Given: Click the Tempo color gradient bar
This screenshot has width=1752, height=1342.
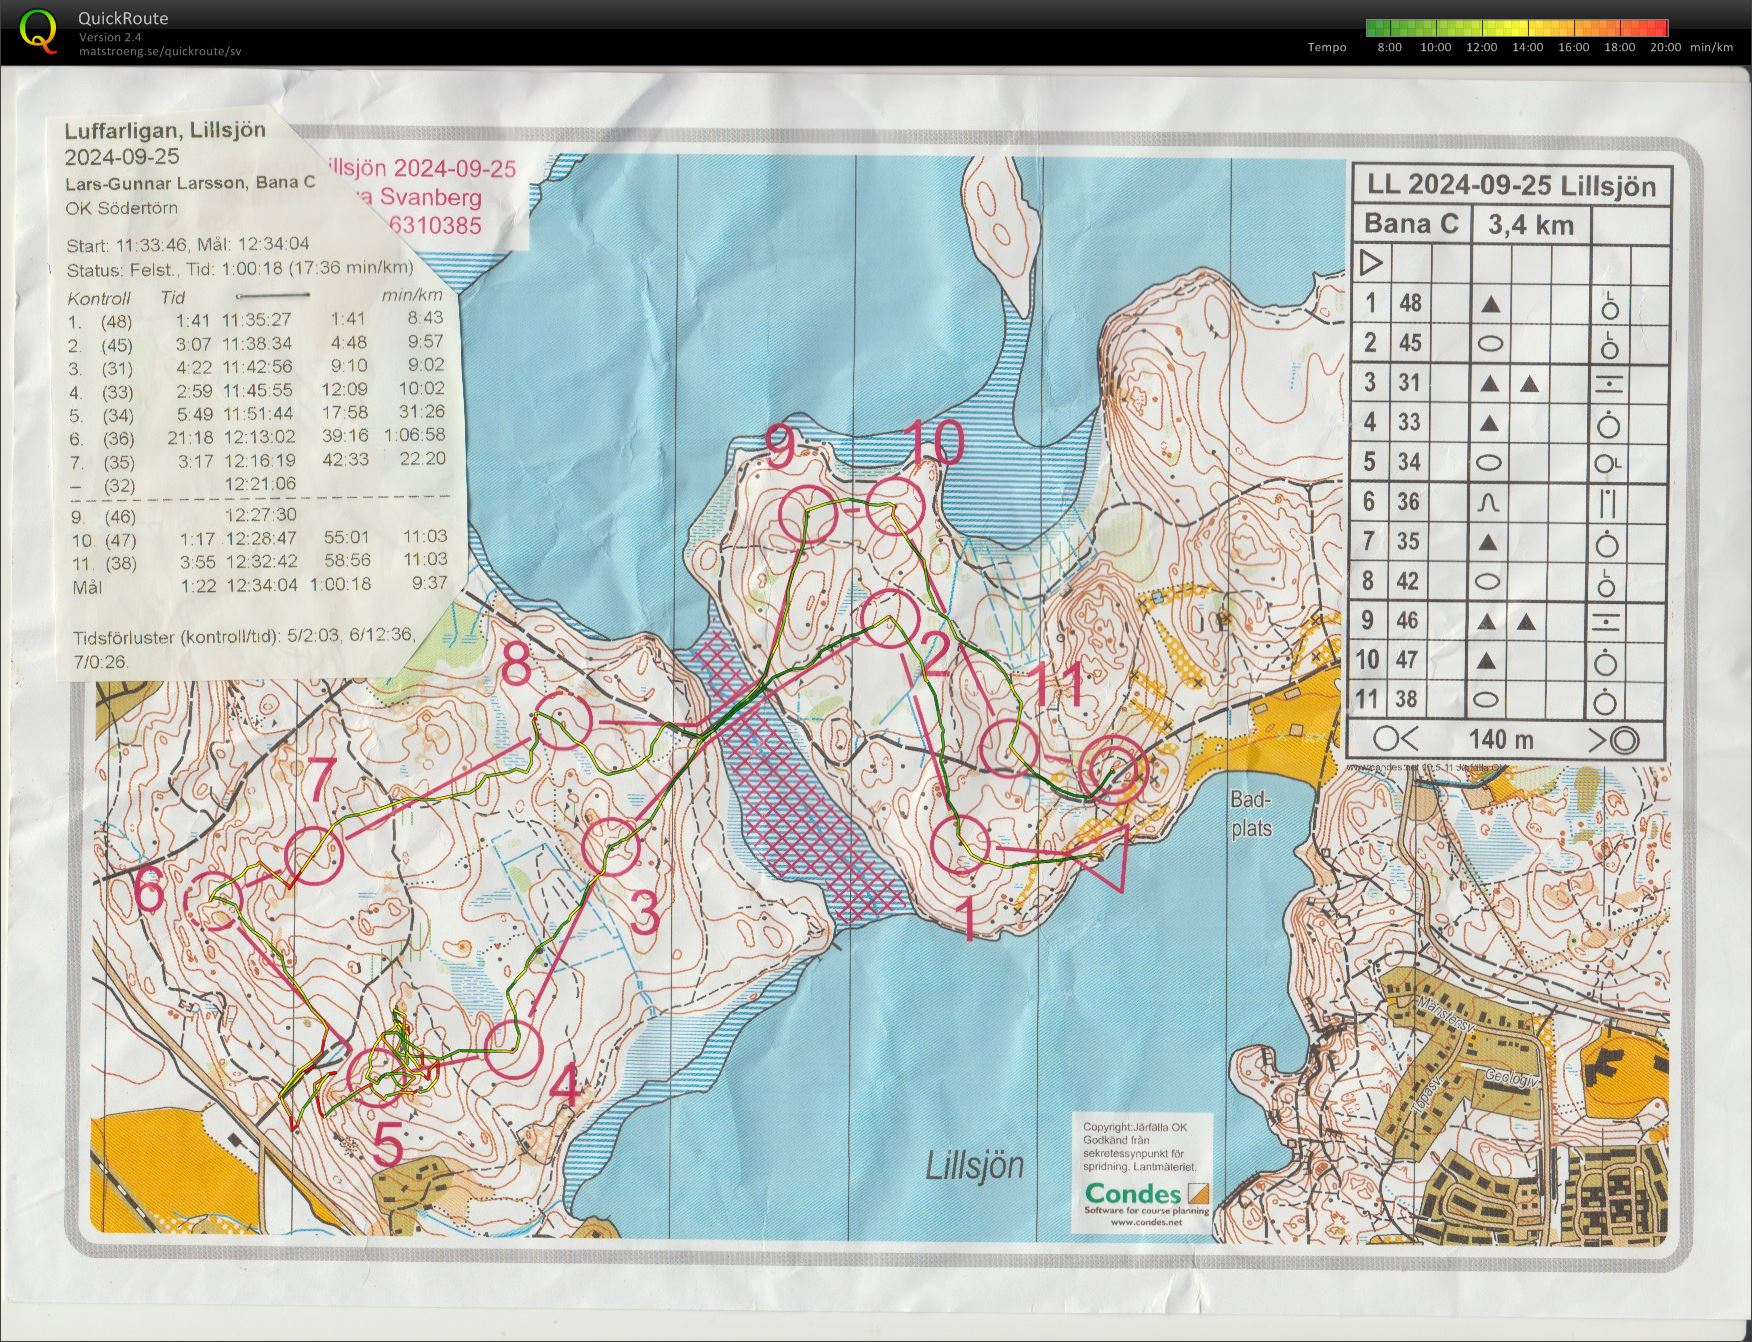Looking at the screenshot, I should point(1517,28).
